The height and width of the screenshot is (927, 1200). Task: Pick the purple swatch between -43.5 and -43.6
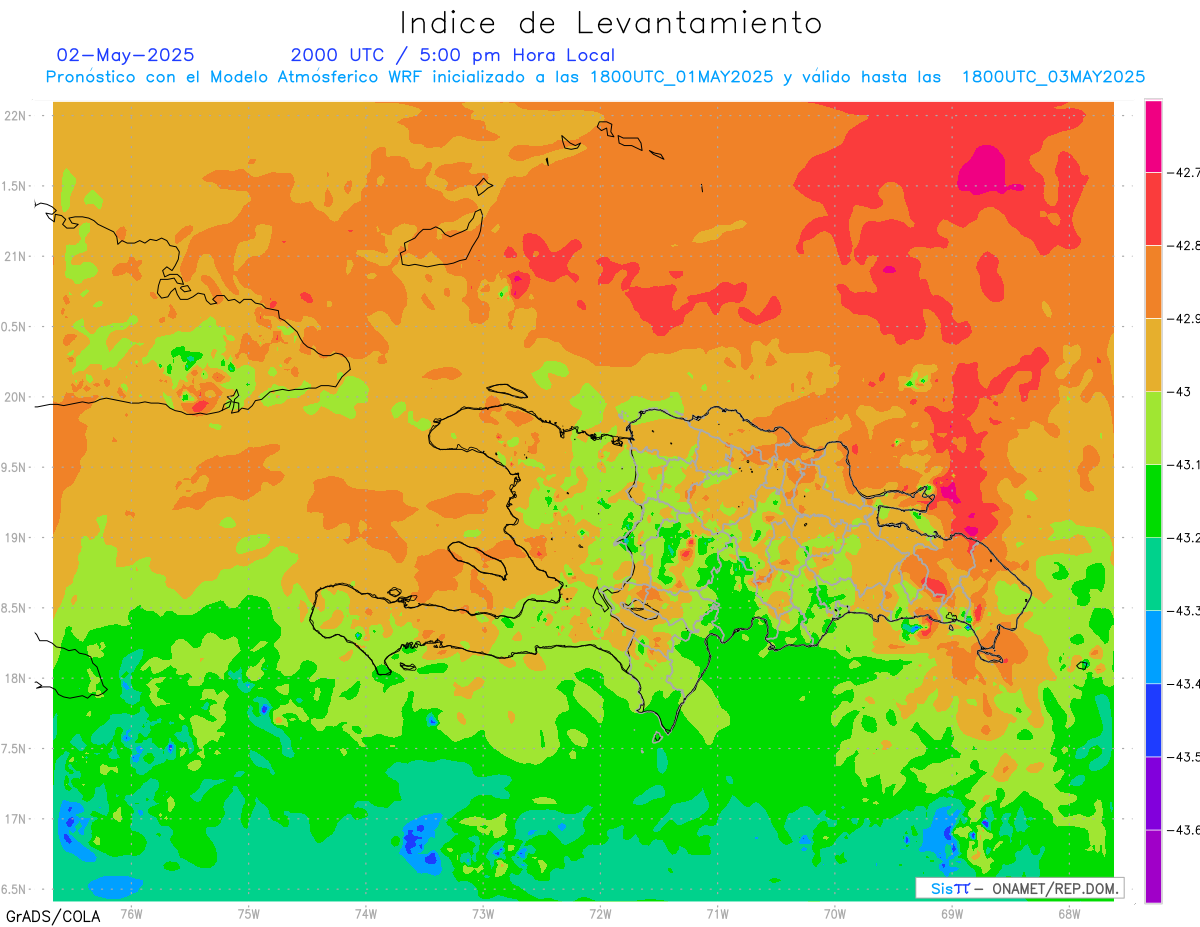pos(1153,792)
